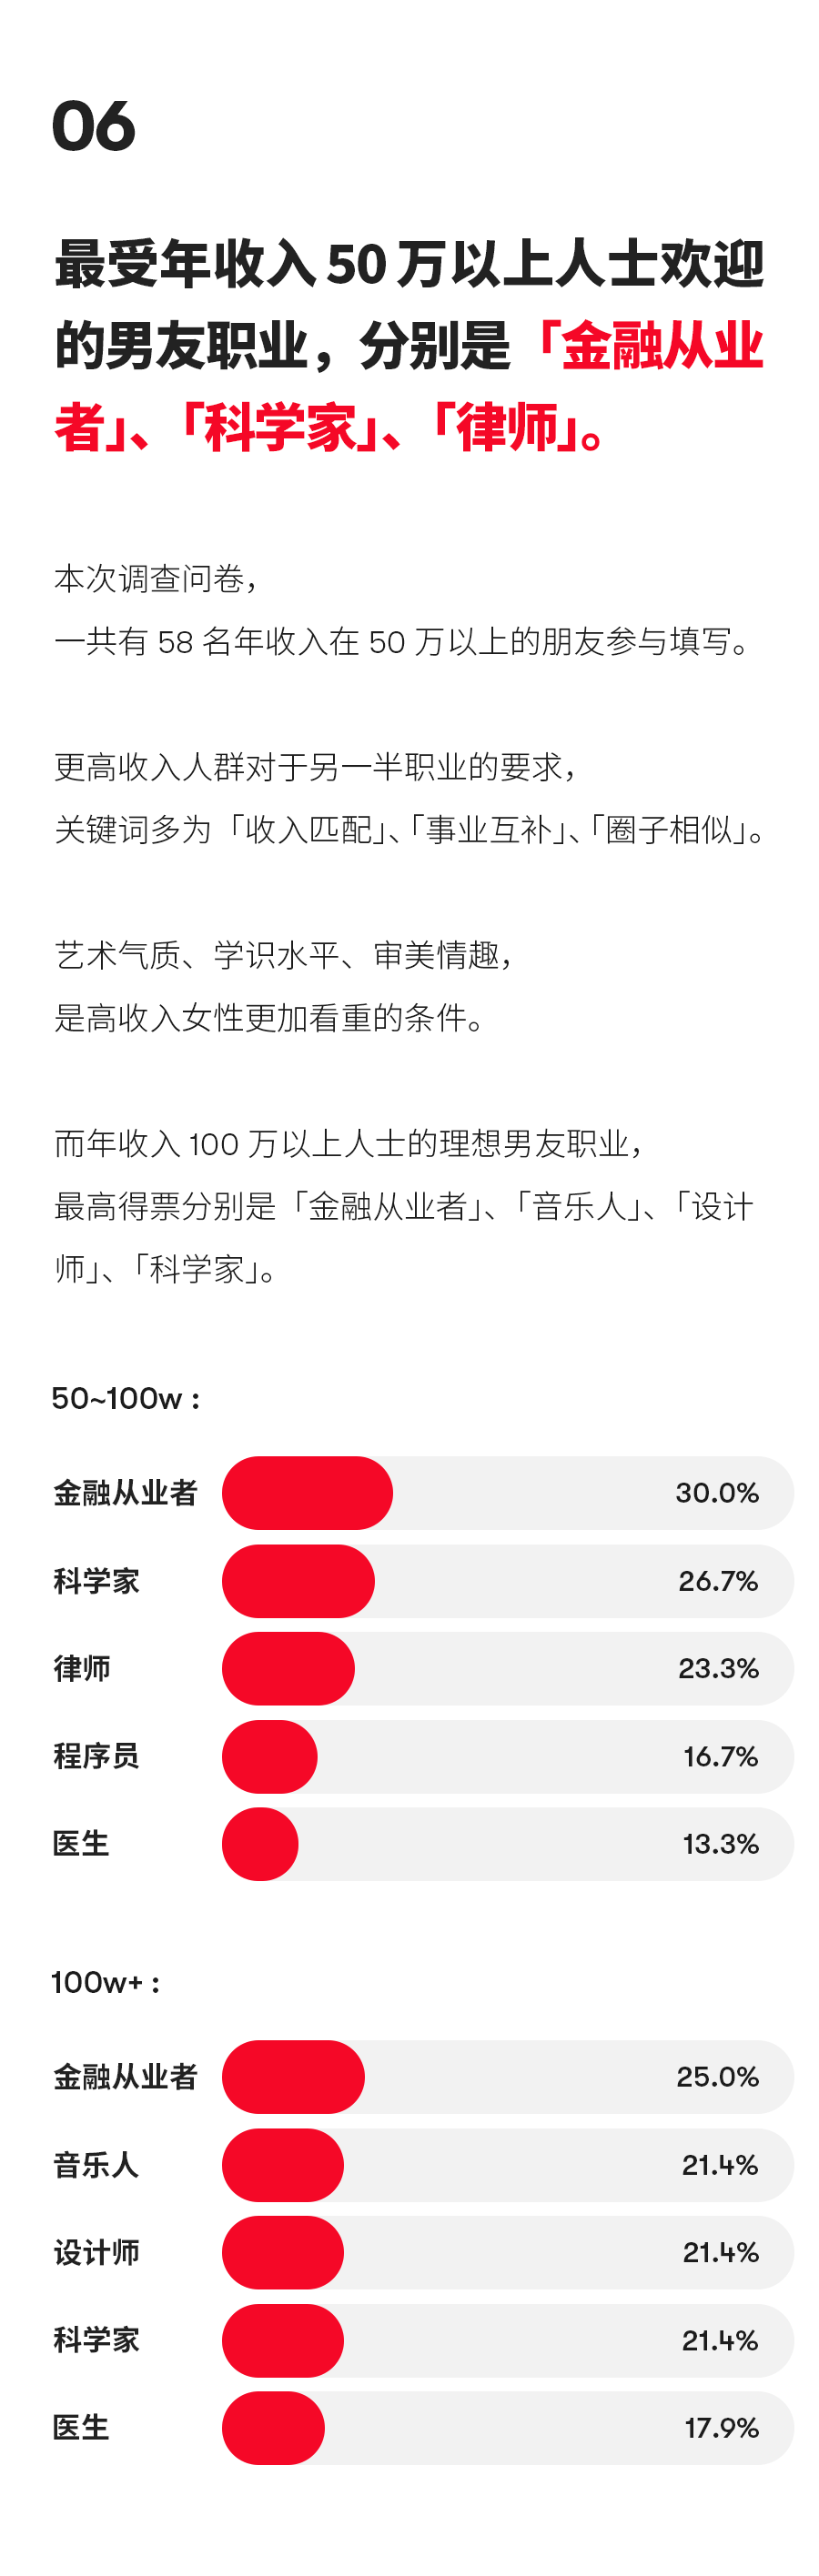The image size is (819, 2576).
Task: Click the 30.0% percentage value
Action: 717,1493
